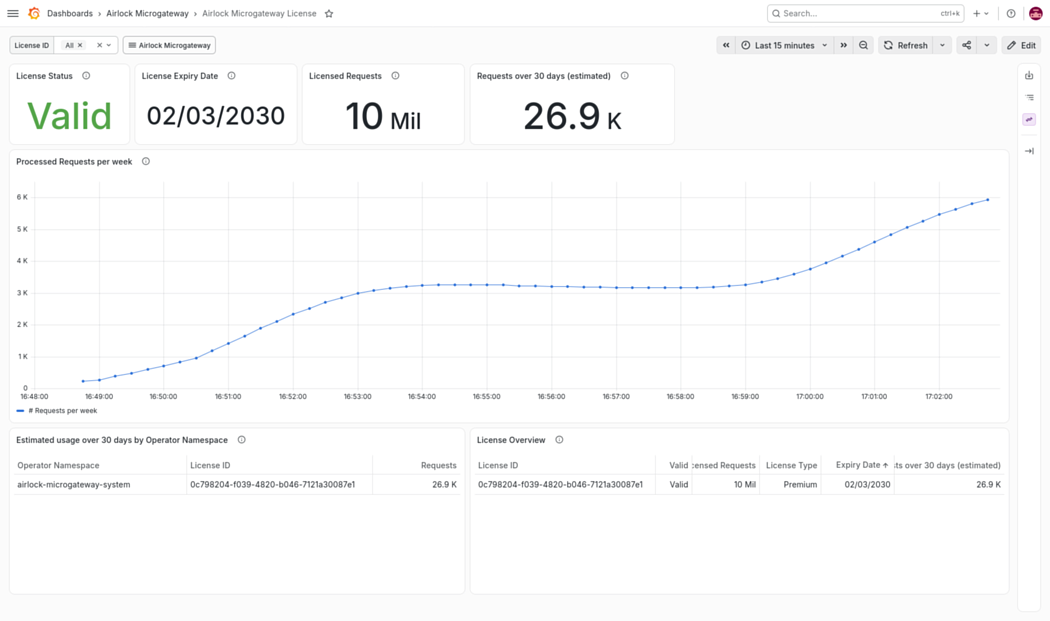Screen dimensions: 1050x621
Task: Show License Status panel info icon
Action: [x=86, y=76]
